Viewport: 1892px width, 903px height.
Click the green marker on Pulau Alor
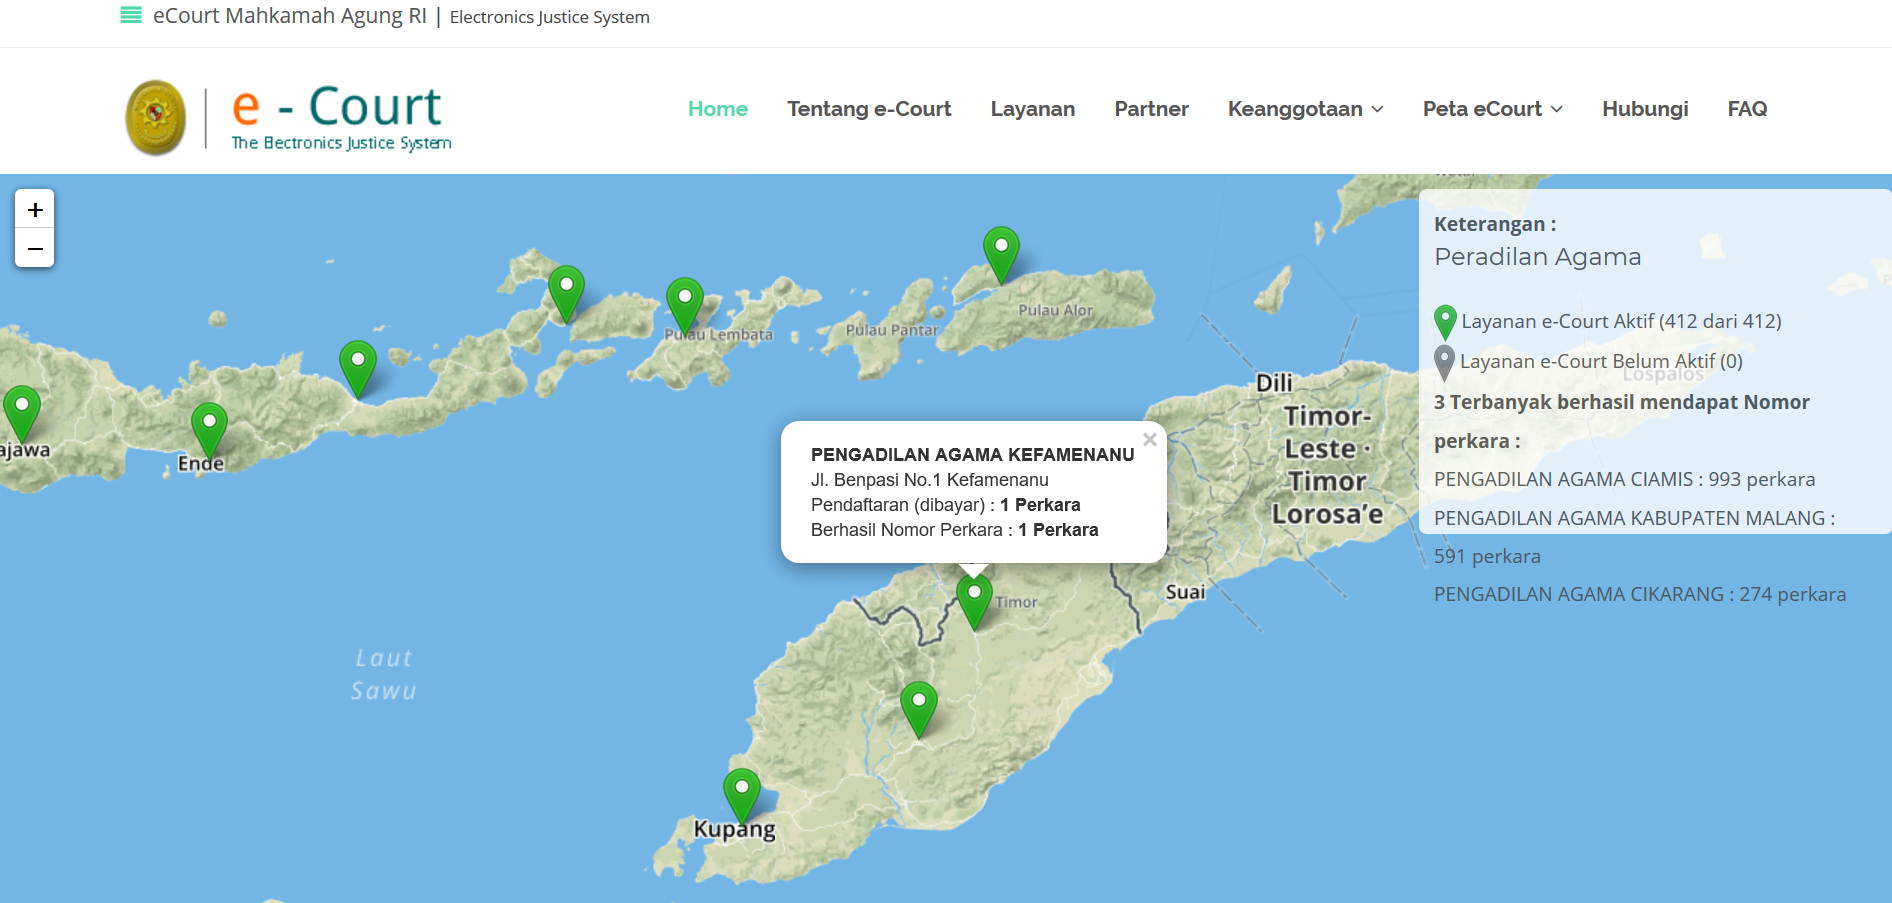click(x=1001, y=254)
